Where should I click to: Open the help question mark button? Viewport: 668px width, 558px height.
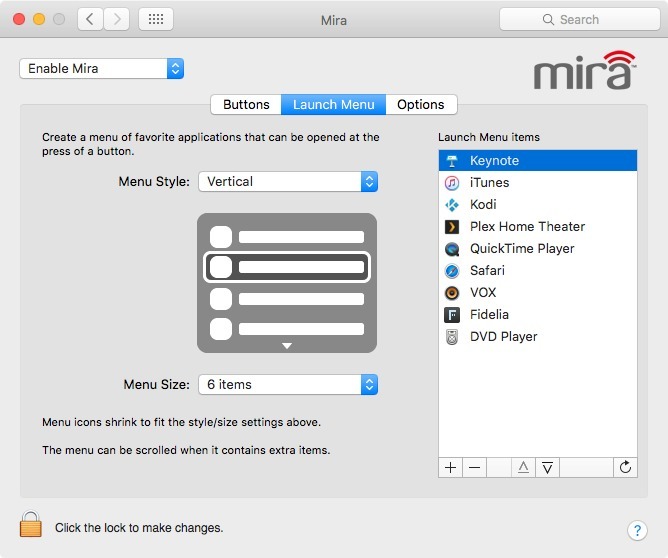click(637, 531)
